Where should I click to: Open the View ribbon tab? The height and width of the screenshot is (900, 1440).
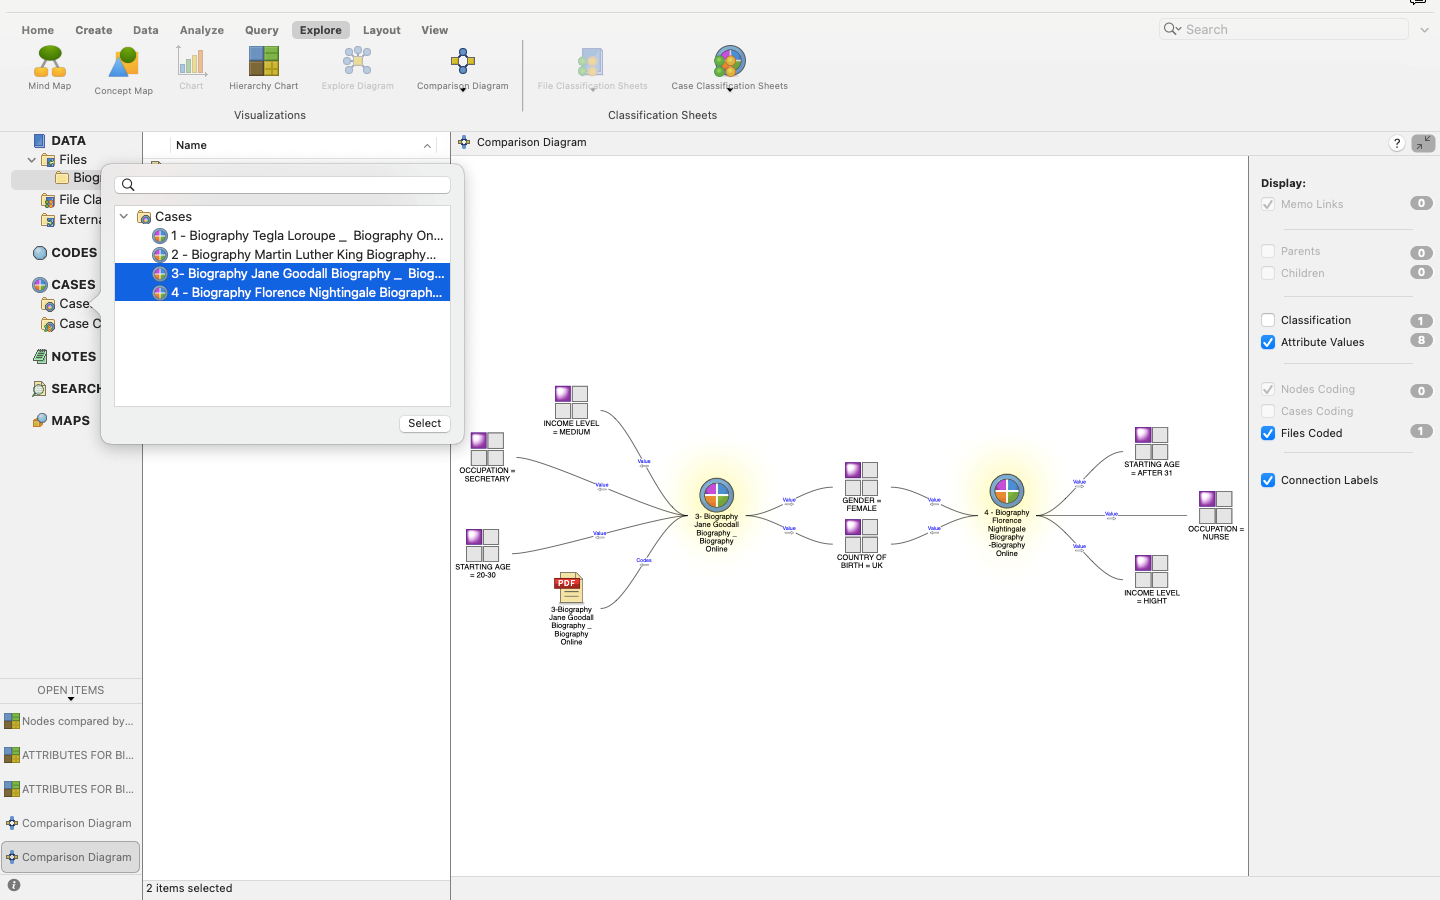pos(434,30)
